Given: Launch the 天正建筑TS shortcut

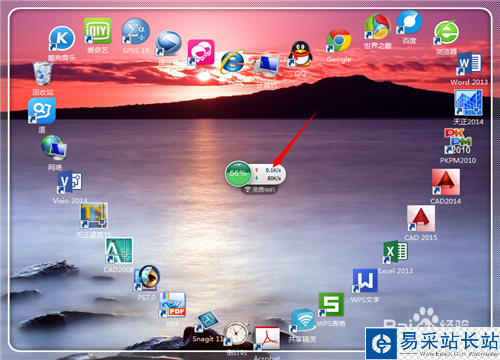Looking at the screenshot, I should click(x=94, y=215).
